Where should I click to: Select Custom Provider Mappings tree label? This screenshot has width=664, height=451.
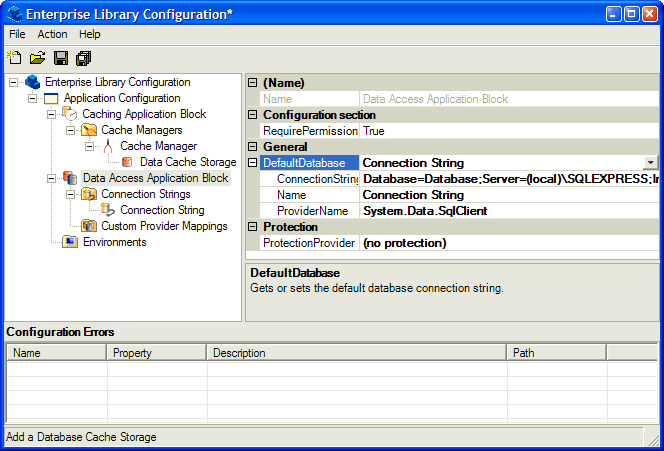(x=164, y=227)
